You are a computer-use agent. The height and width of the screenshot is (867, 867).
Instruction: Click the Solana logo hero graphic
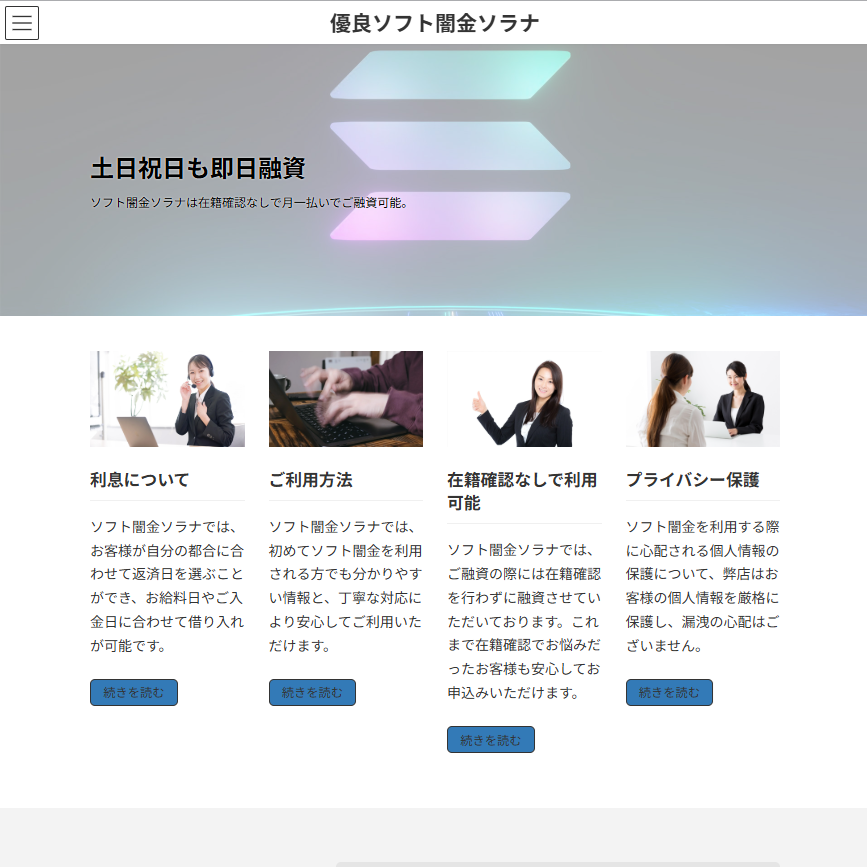(x=450, y=145)
